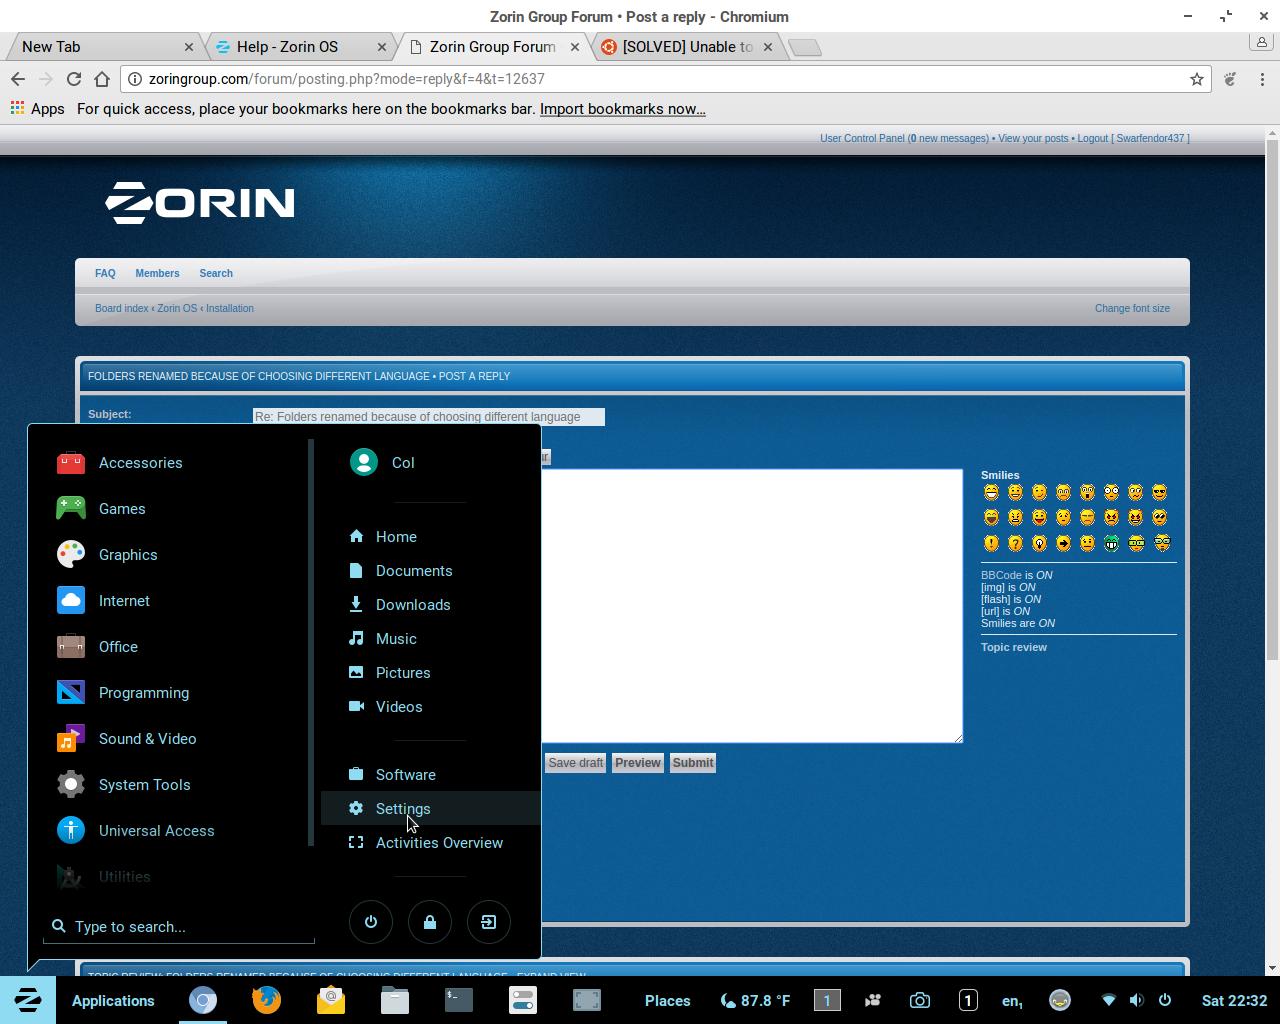1280x1024 pixels.
Task: Open the Places menu
Action: (667, 1001)
